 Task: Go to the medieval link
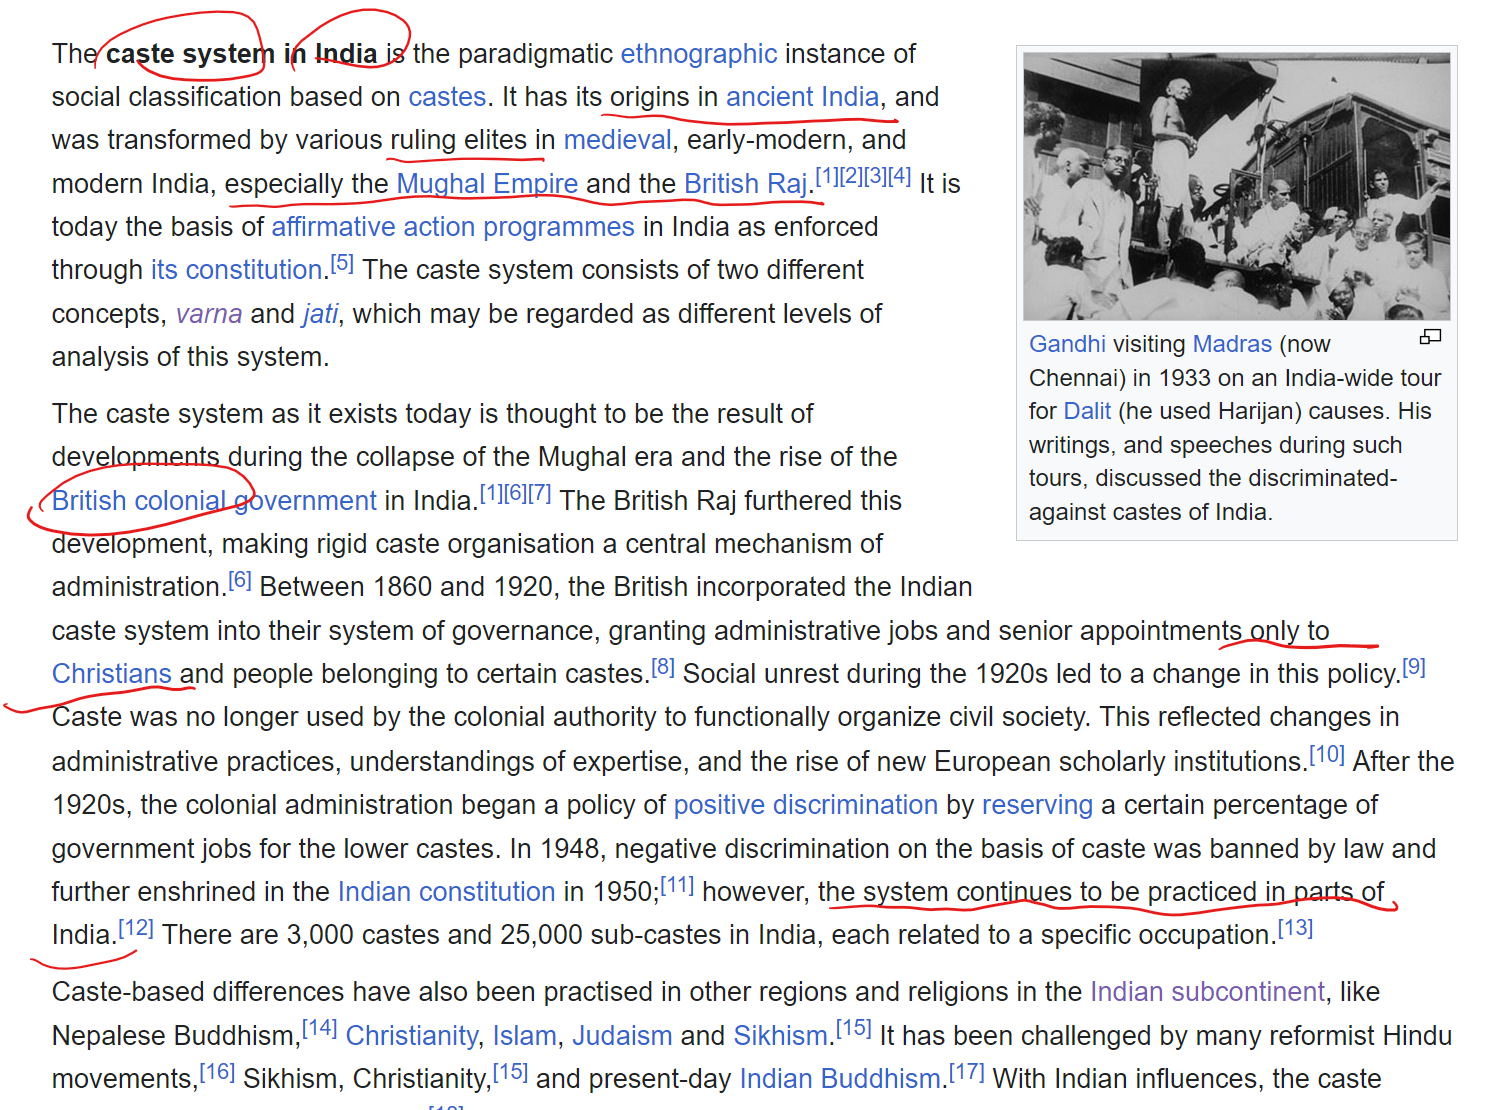coord(617,140)
